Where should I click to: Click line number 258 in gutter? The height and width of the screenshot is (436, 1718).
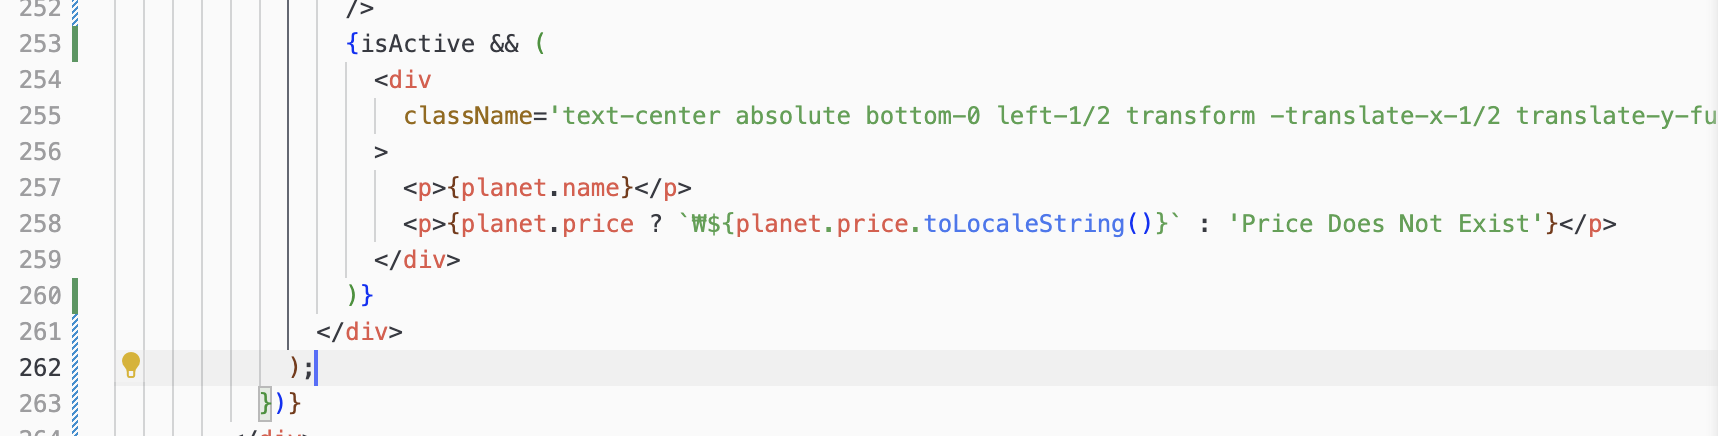coord(40,224)
